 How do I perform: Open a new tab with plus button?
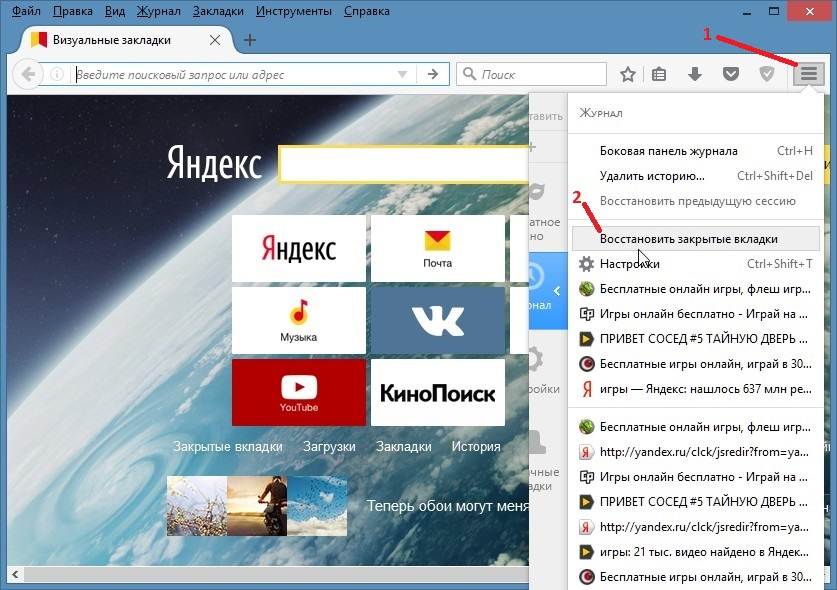pyautogui.click(x=250, y=40)
